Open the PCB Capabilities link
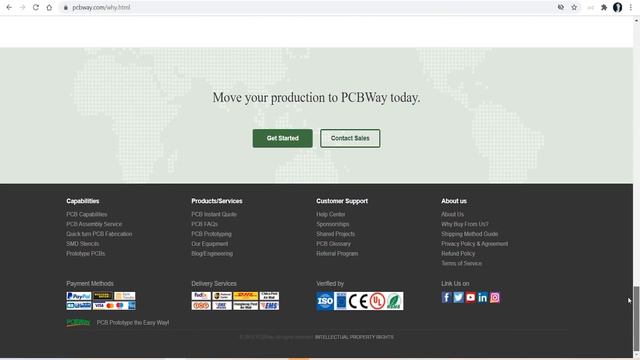Screen dimensions: 640x360 tap(87, 214)
